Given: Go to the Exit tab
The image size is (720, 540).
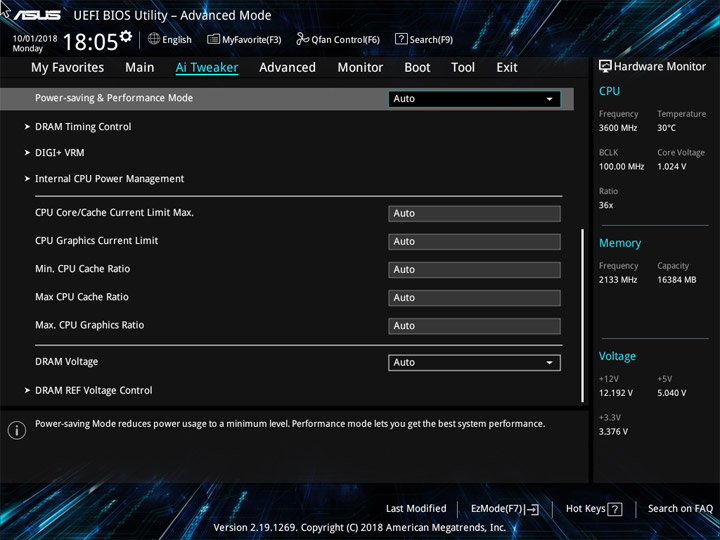Looking at the screenshot, I should click(507, 68).
